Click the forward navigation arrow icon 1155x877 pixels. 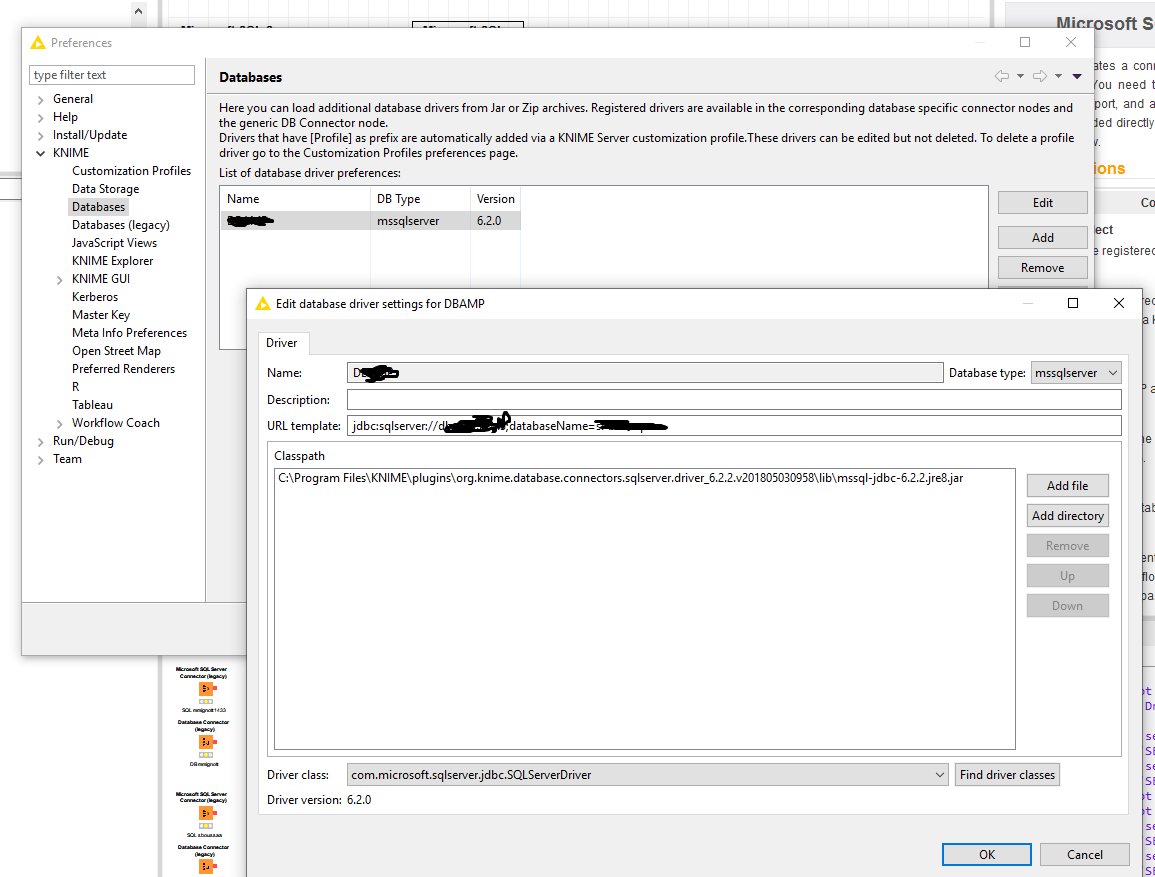click(x=1039, y=76)
